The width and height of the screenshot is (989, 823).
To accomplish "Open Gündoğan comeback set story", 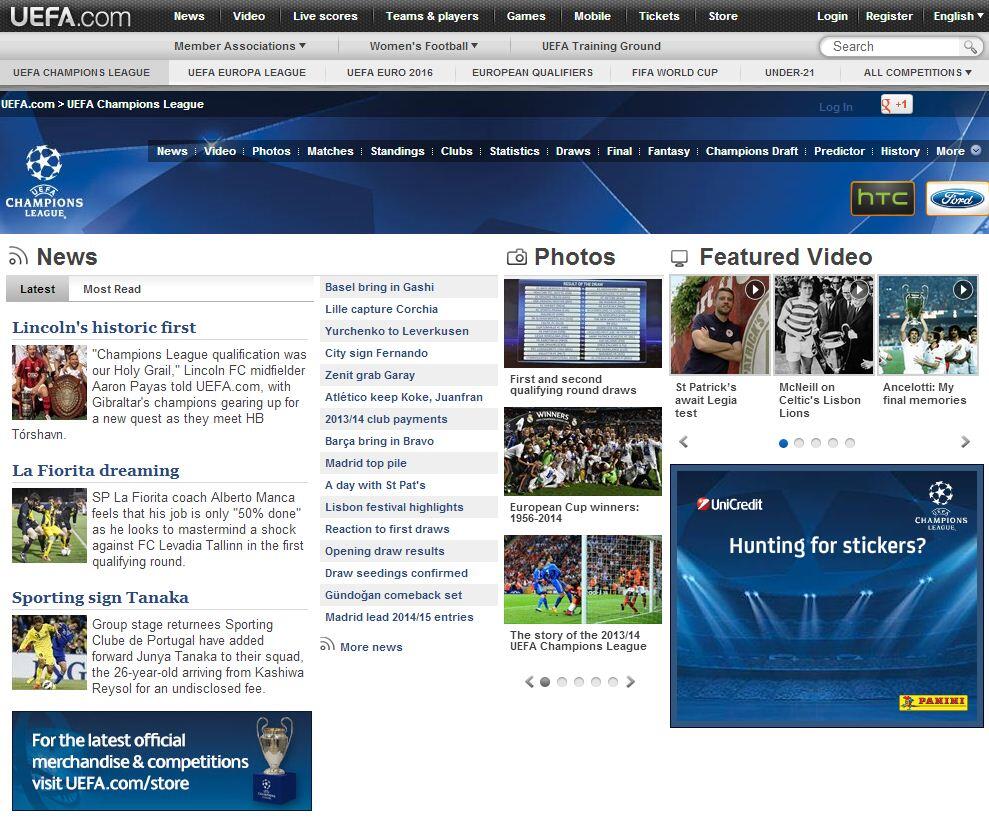I will coord(393,595).
